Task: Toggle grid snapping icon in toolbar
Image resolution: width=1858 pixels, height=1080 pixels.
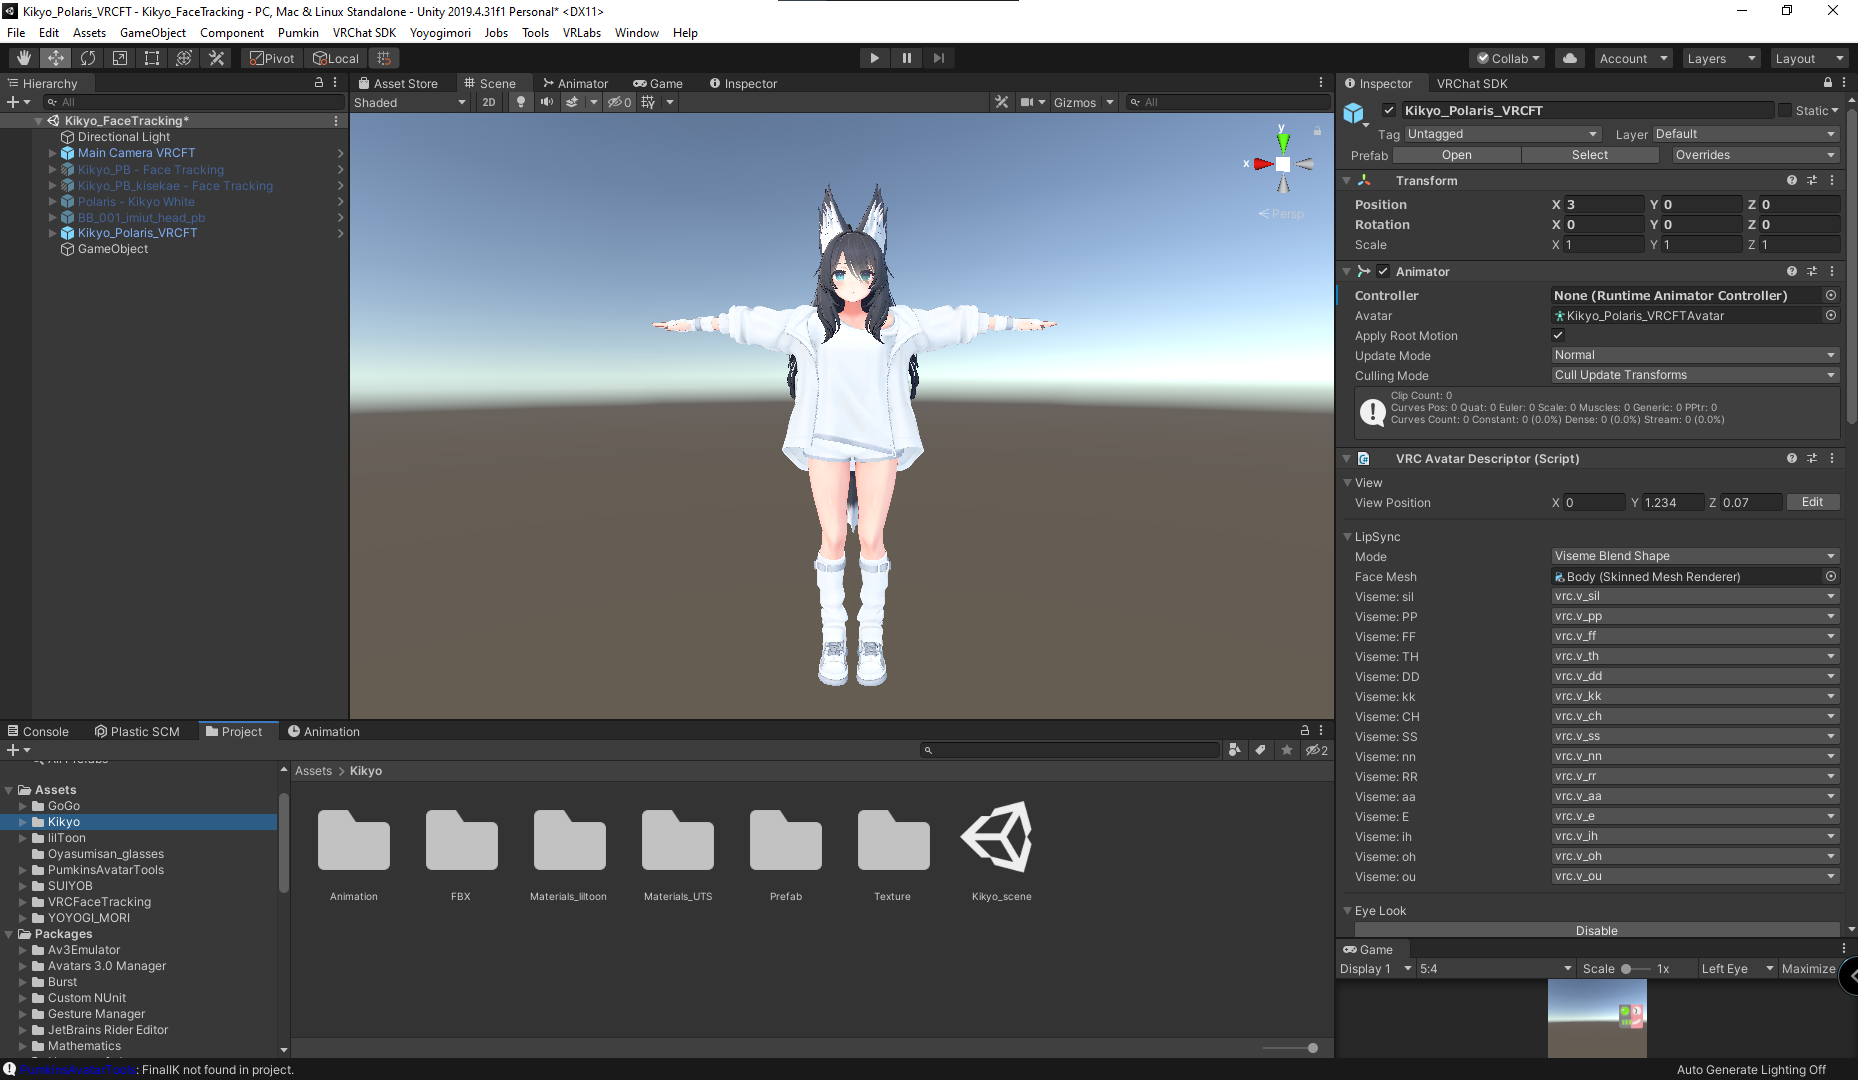Action: (x=384, y=58)
